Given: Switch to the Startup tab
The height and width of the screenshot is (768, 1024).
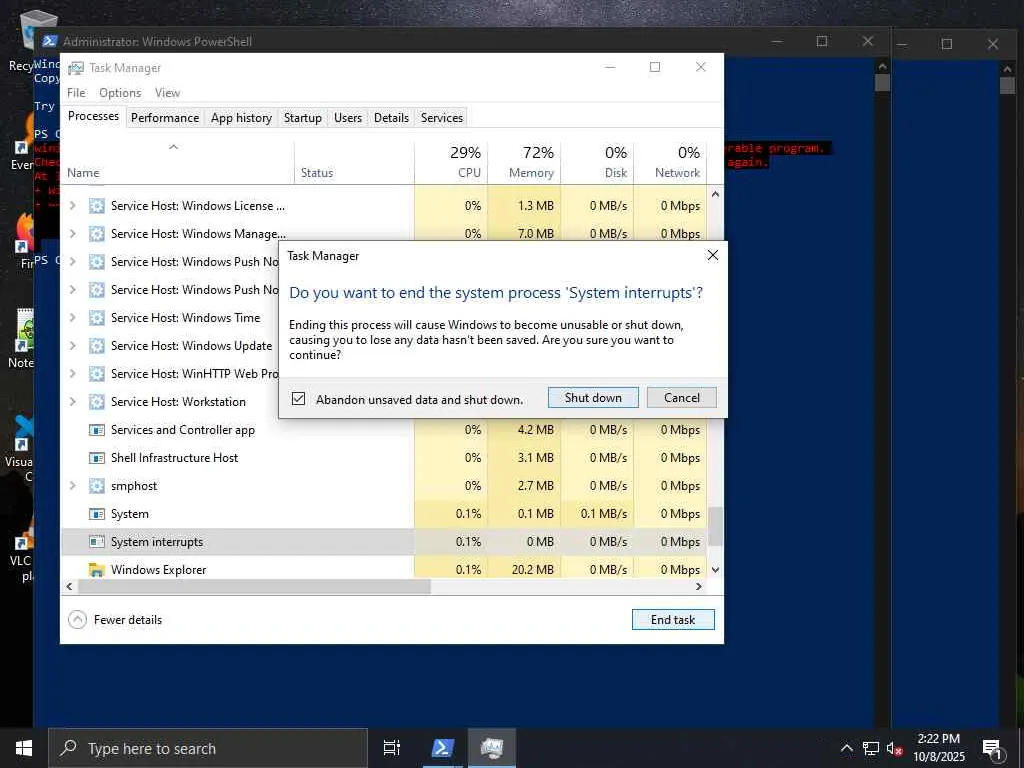Looking at the screenshot, I should 302,118.
